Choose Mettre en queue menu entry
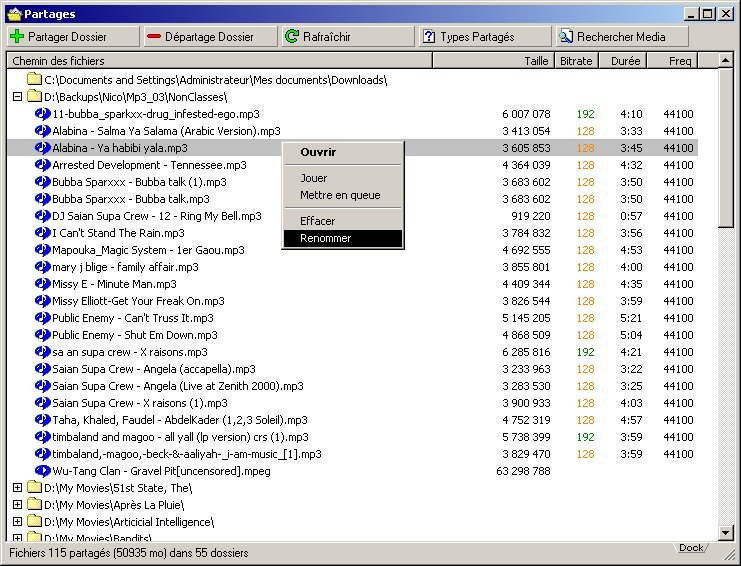741x566 pixels. pyautogui.click(x=342, y=195)
